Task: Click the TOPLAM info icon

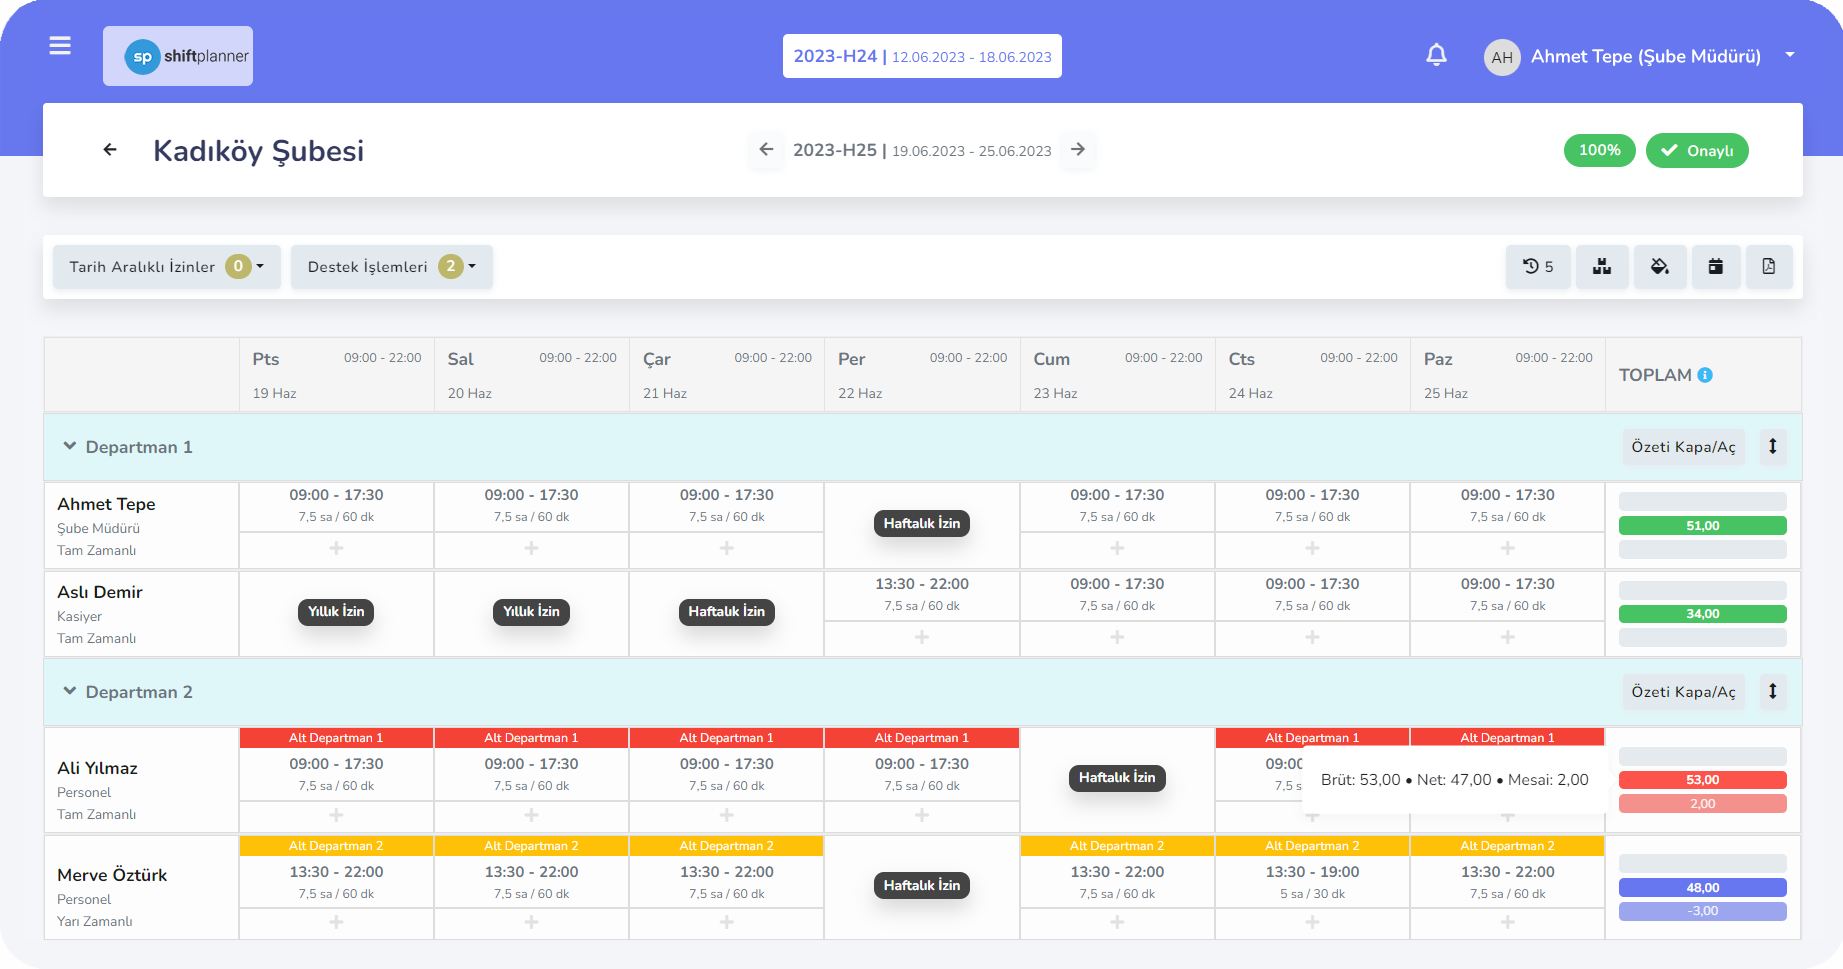Action: [1705, 375]
